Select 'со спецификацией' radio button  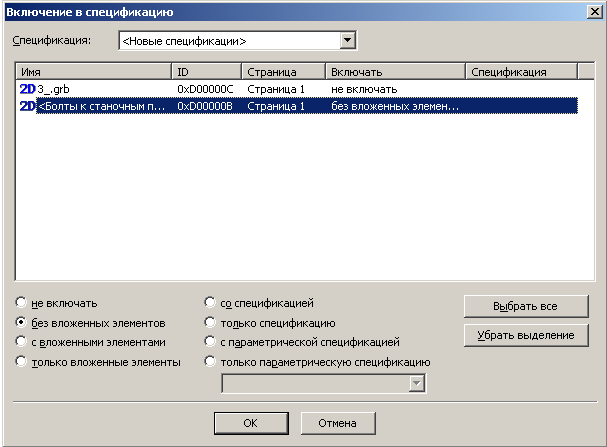coord(210,302)
